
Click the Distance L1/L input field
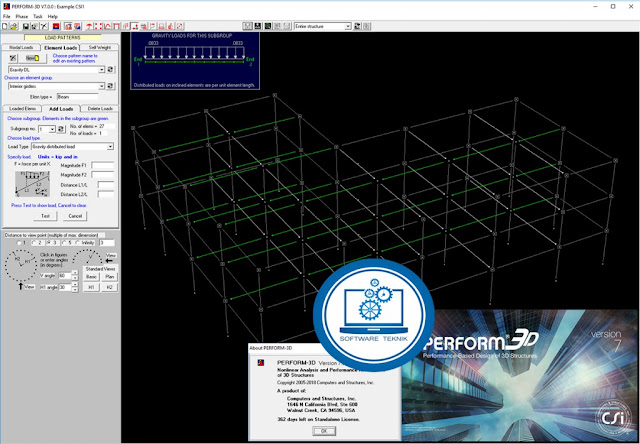106,185
